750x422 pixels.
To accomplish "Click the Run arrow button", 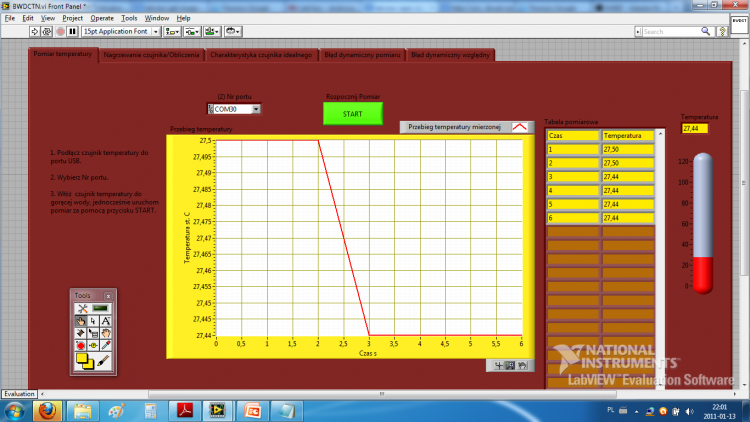I will [x=34, y=32].
